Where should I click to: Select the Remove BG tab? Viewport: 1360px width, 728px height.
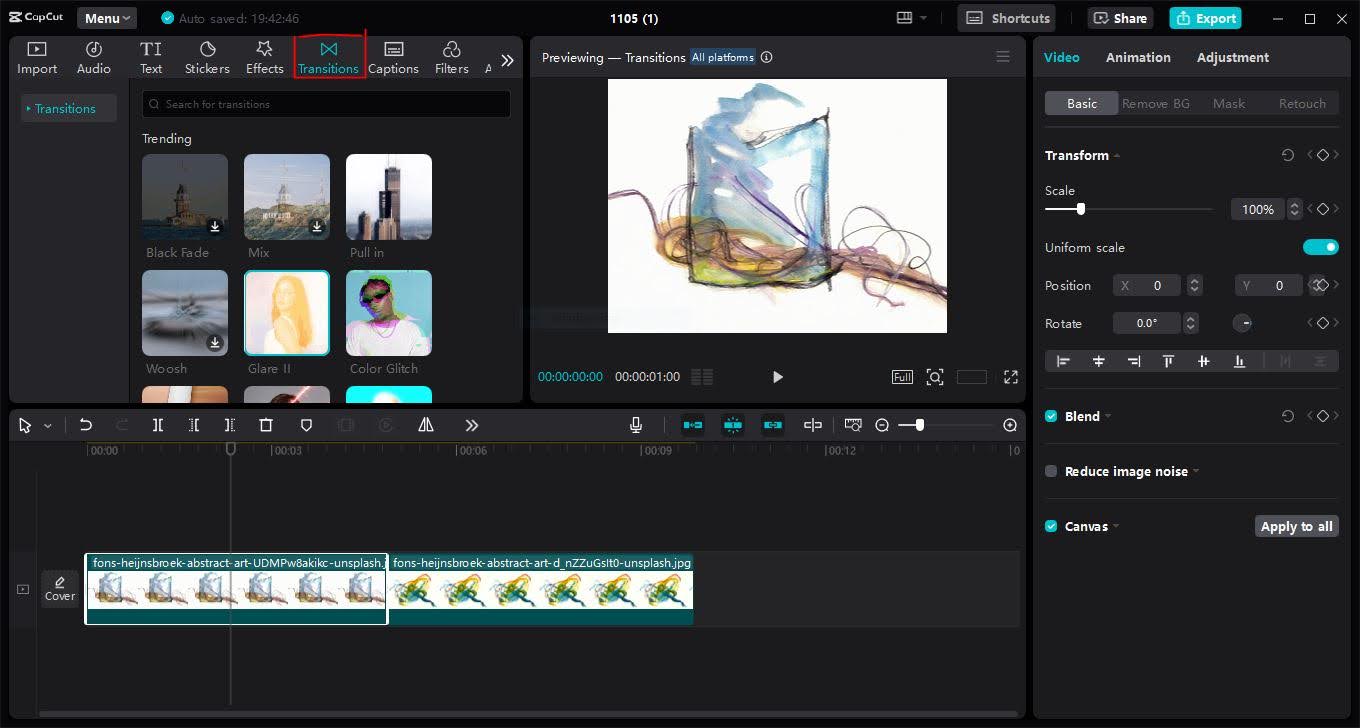tap(1156, 103)
